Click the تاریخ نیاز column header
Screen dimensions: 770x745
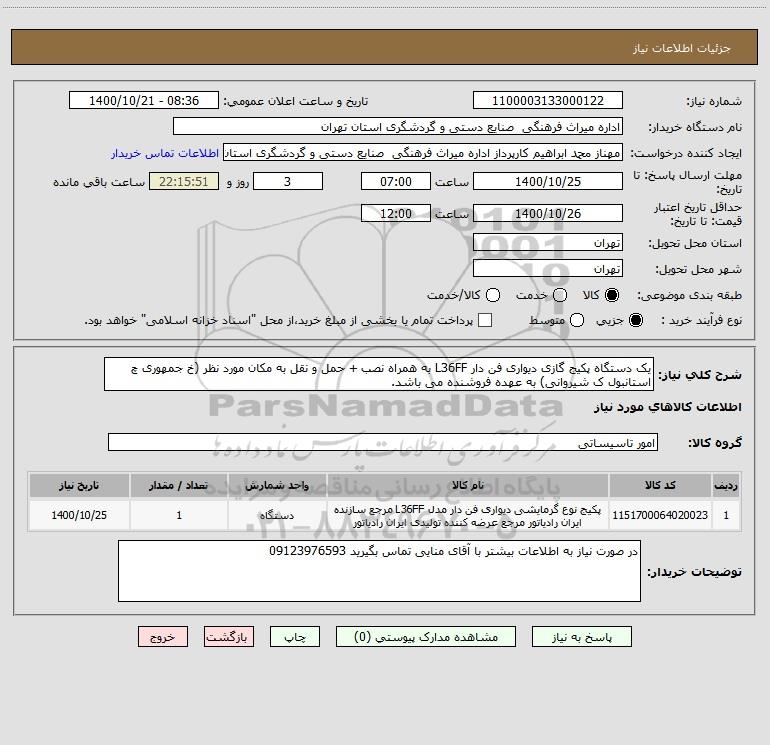click(79, 485)
